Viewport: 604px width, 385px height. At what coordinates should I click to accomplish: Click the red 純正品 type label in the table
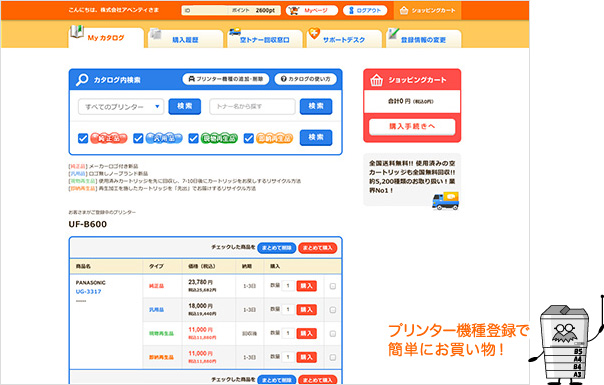[x=156, y=286]
